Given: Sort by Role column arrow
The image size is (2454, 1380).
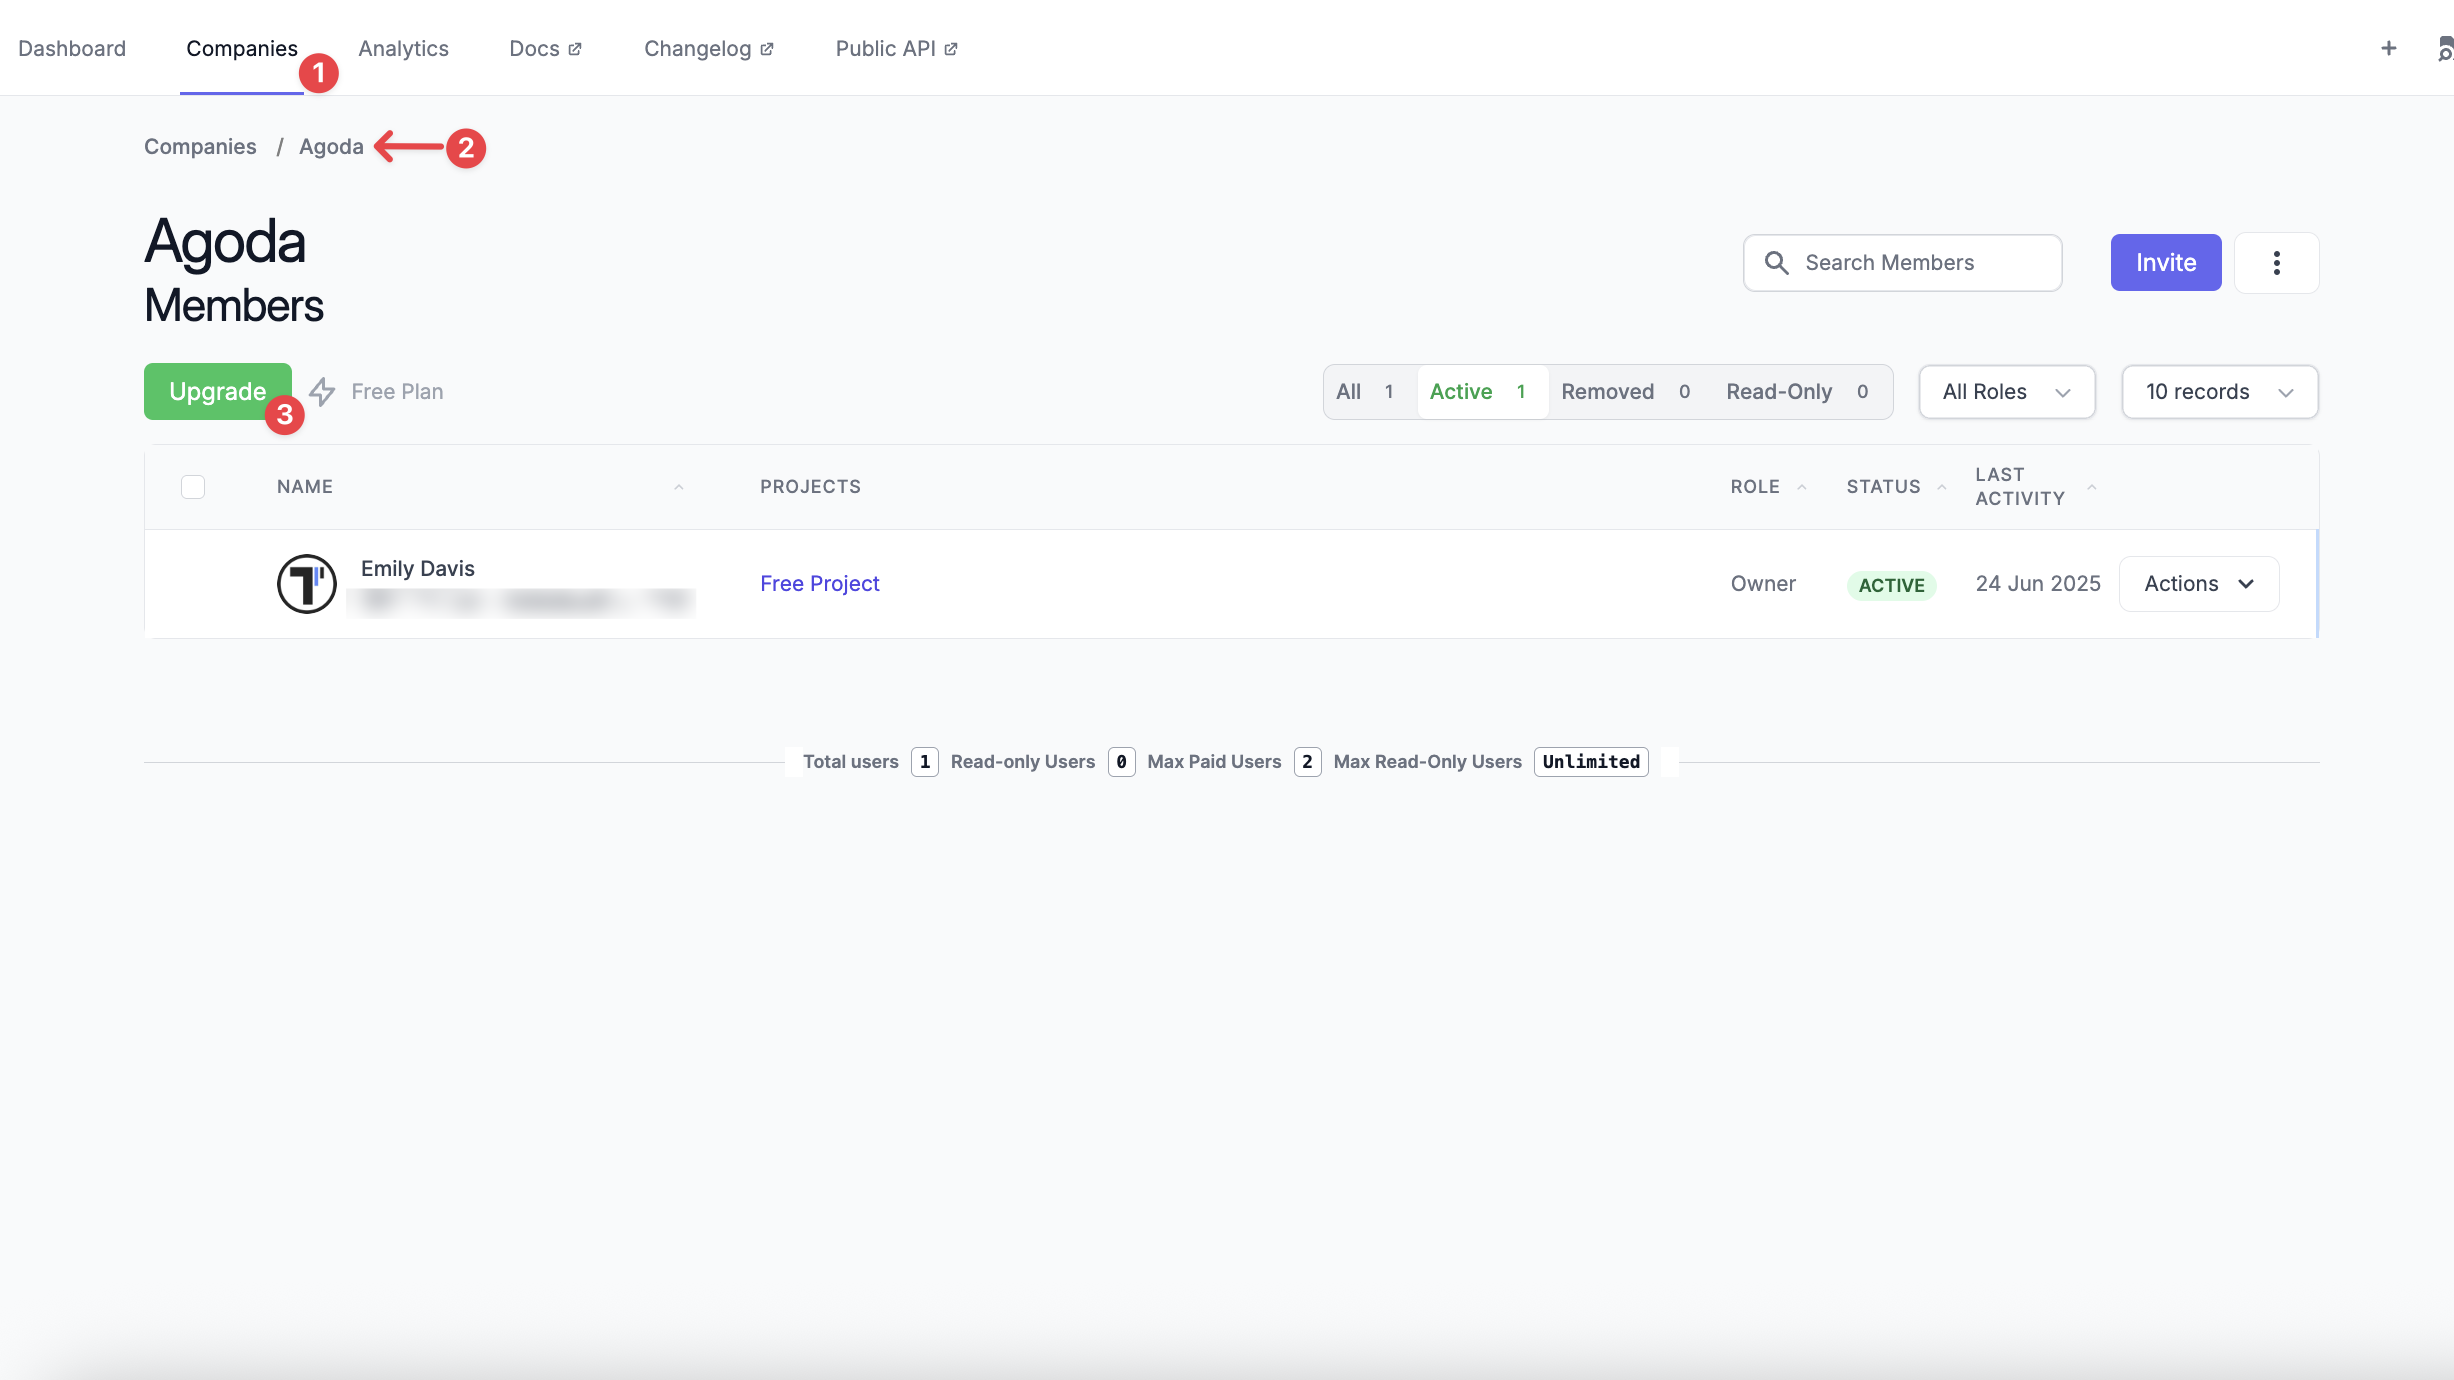Looking at the screenshot, I should coord(1802,487).
